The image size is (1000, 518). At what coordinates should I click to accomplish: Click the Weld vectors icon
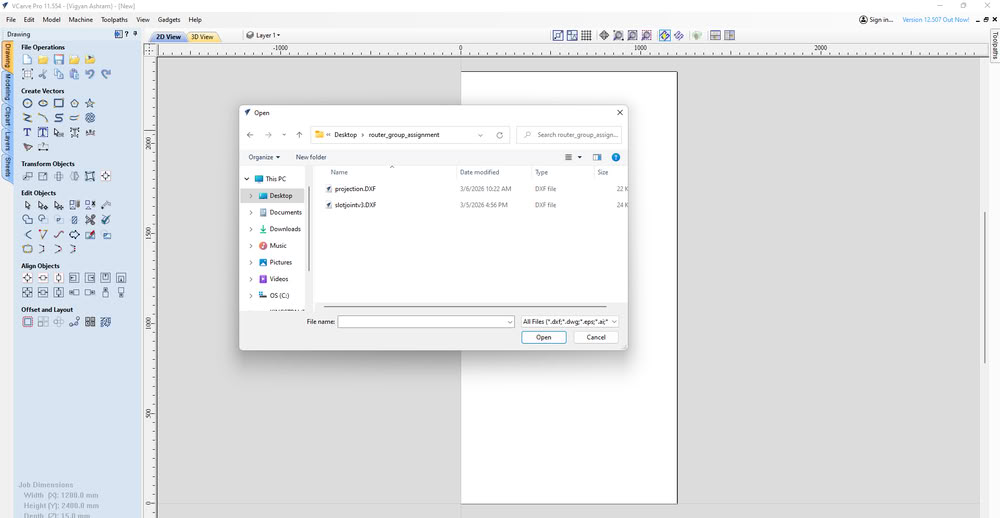pos(27,219)
